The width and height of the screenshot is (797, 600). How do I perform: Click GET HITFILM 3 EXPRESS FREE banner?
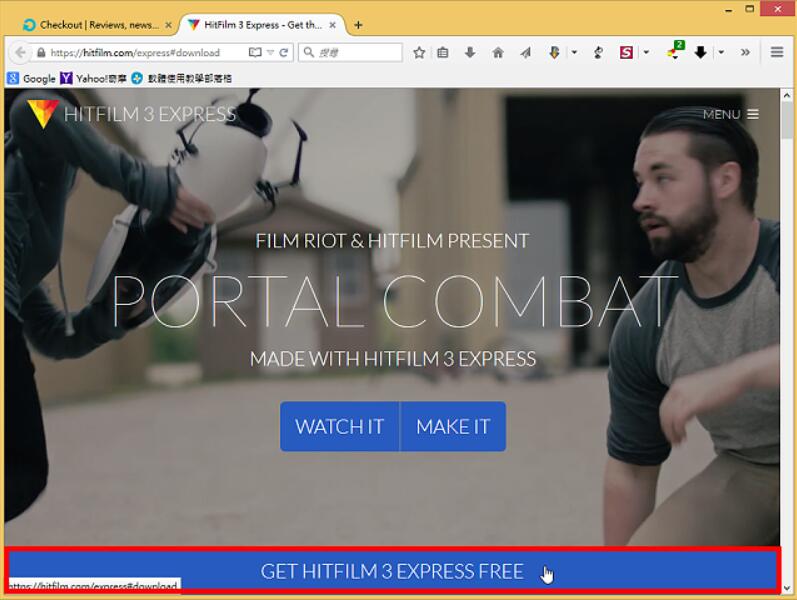(392, 570)
